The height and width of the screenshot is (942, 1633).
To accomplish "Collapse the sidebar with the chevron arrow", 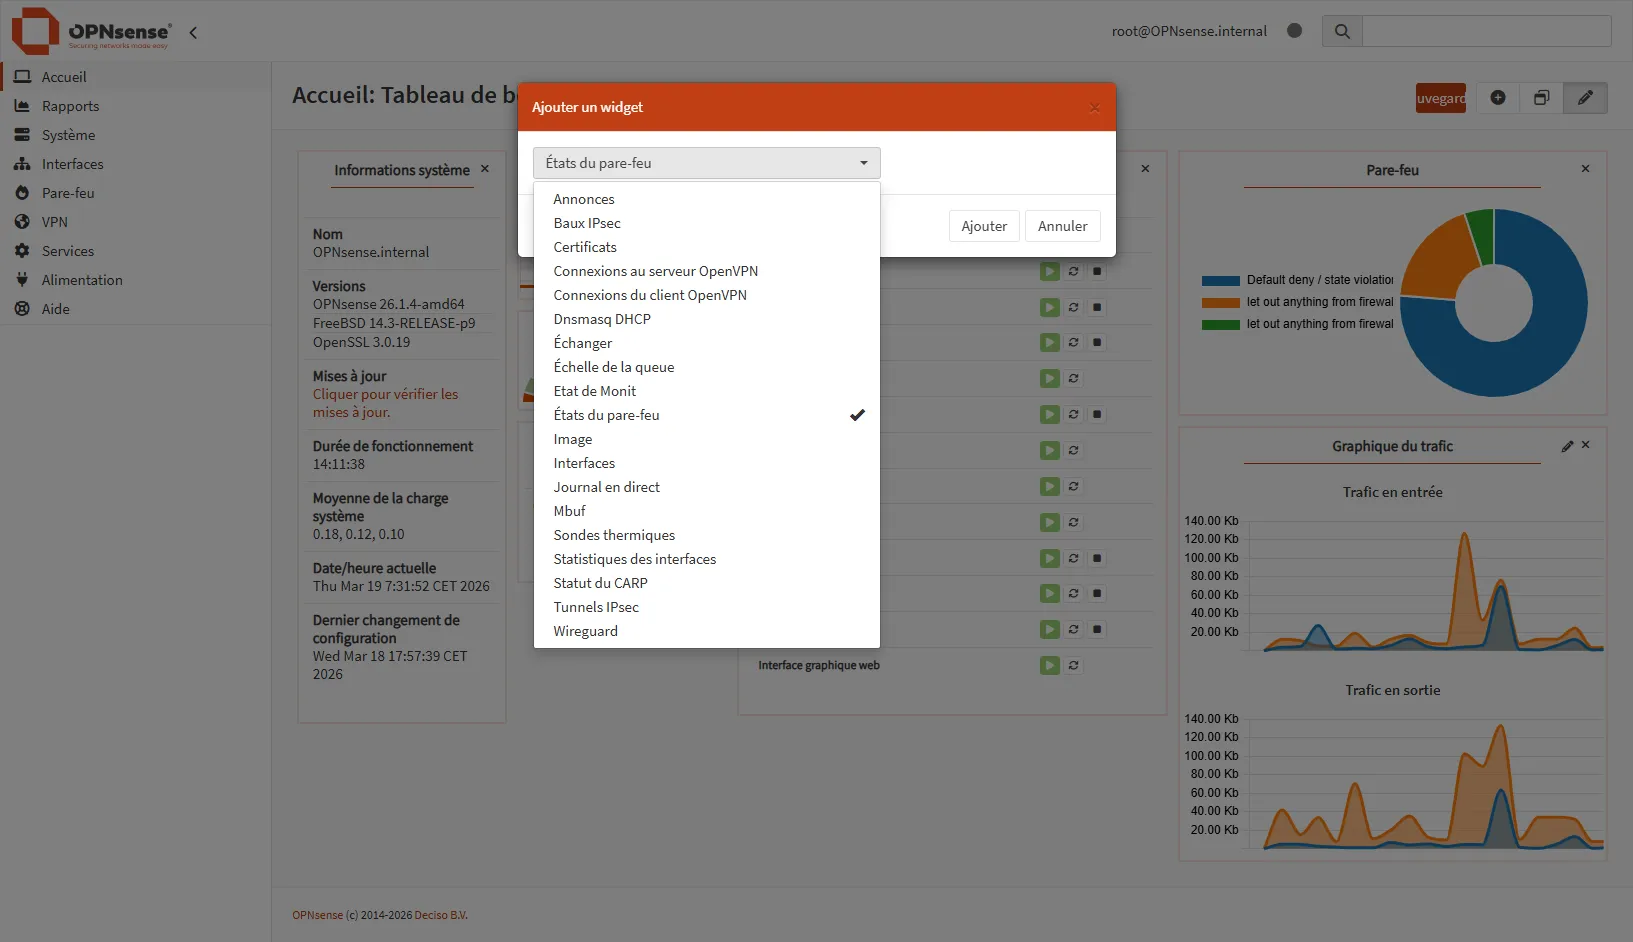I will 193,32.
